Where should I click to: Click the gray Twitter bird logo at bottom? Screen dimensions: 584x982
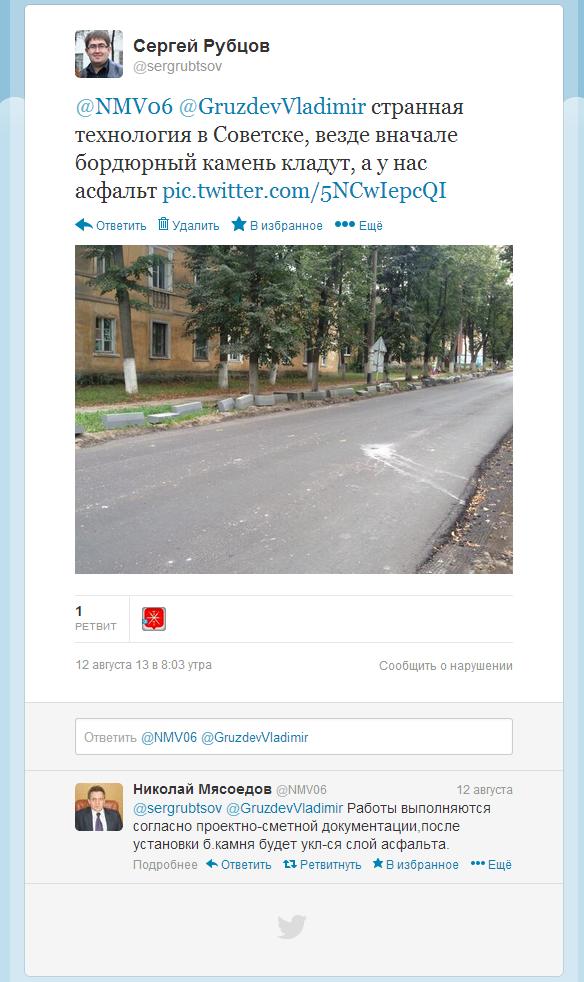291,927
